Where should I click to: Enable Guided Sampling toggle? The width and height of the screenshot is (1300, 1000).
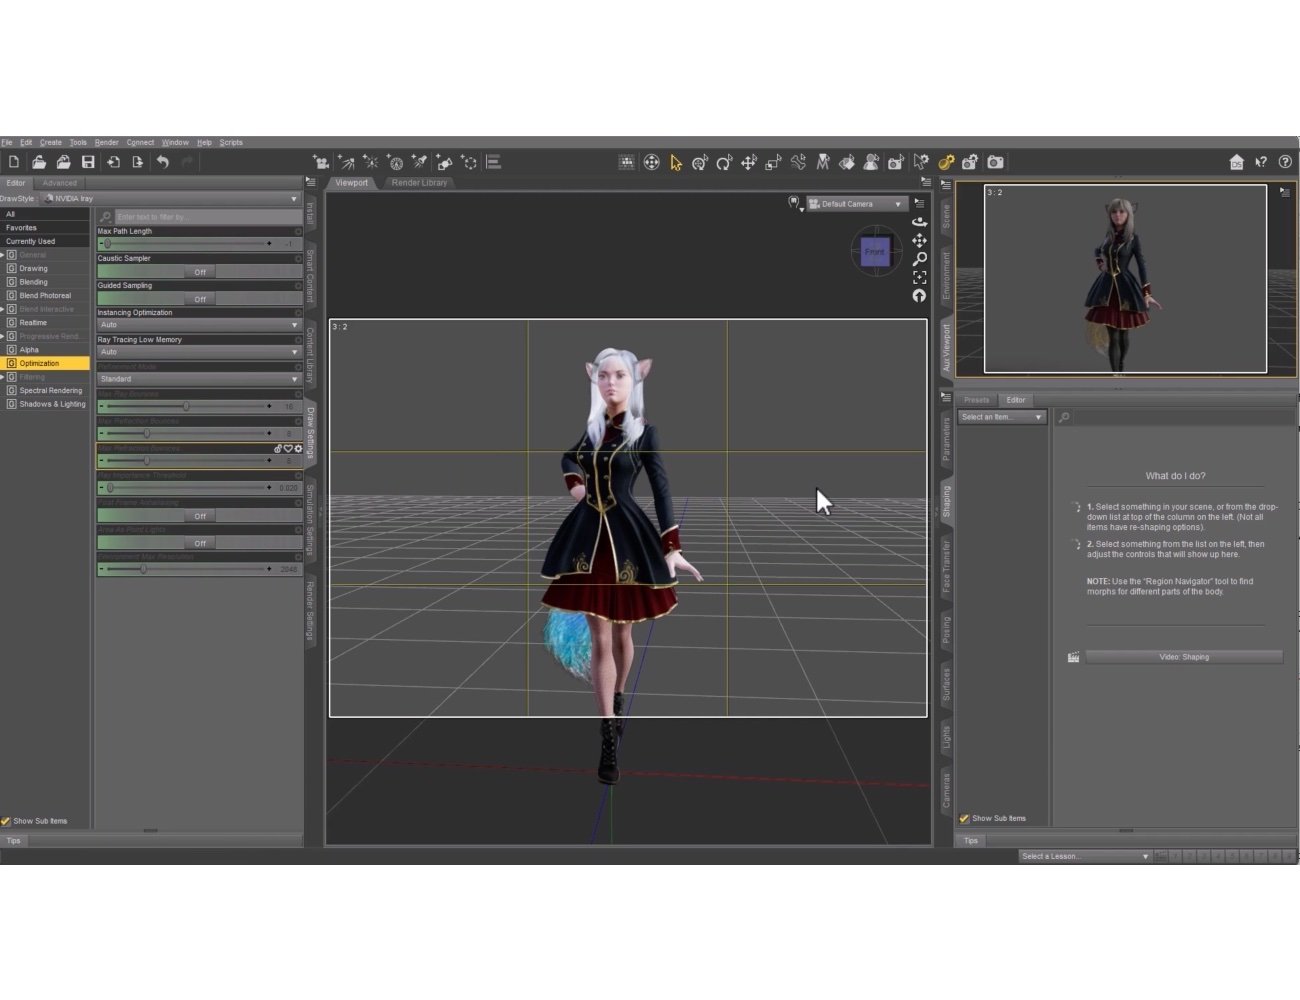pos(199,298)
